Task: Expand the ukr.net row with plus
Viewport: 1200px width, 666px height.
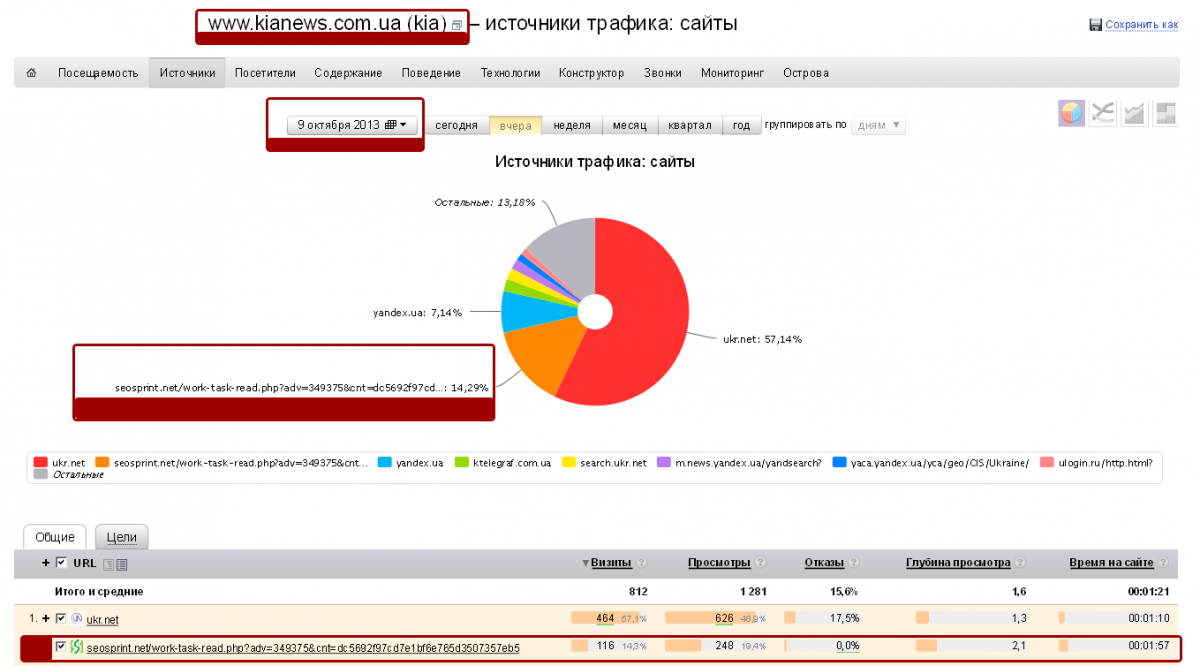Action: click(x=46, y=619)
